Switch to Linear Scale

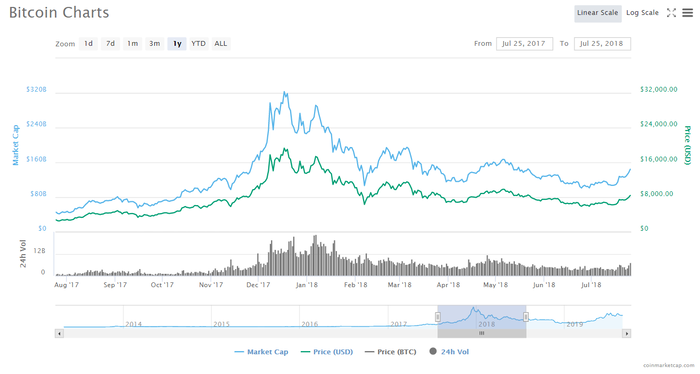(597, 13)
